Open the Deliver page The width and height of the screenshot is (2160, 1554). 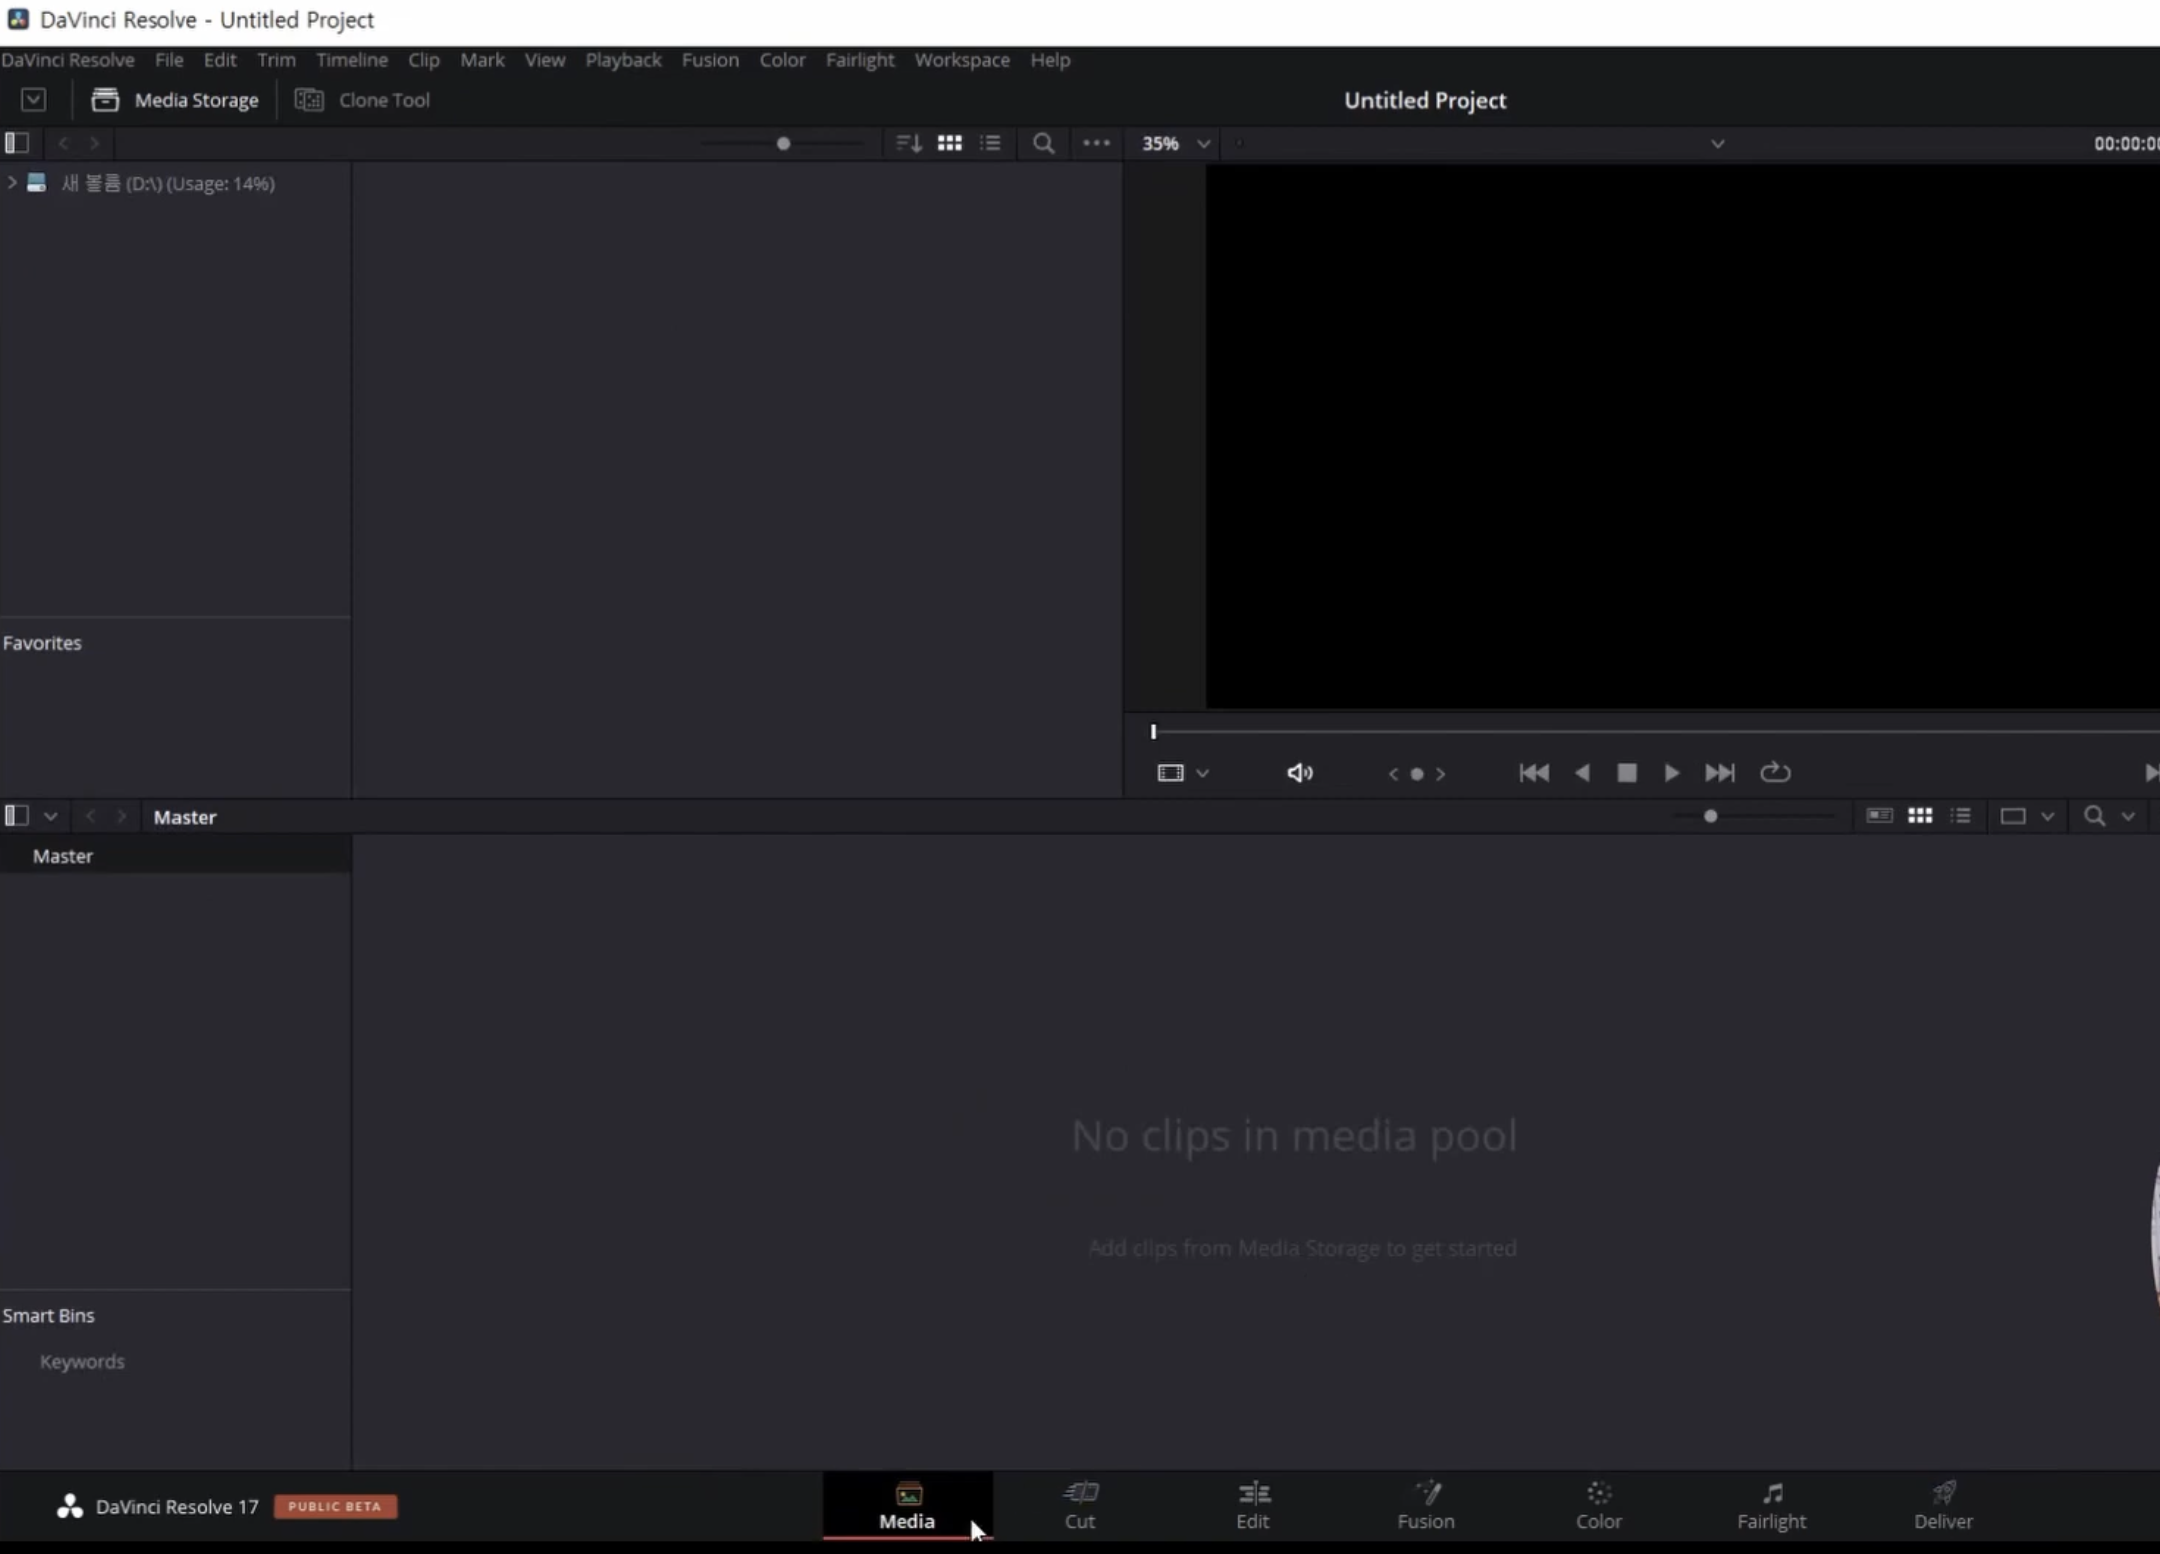[1942, 1505]
